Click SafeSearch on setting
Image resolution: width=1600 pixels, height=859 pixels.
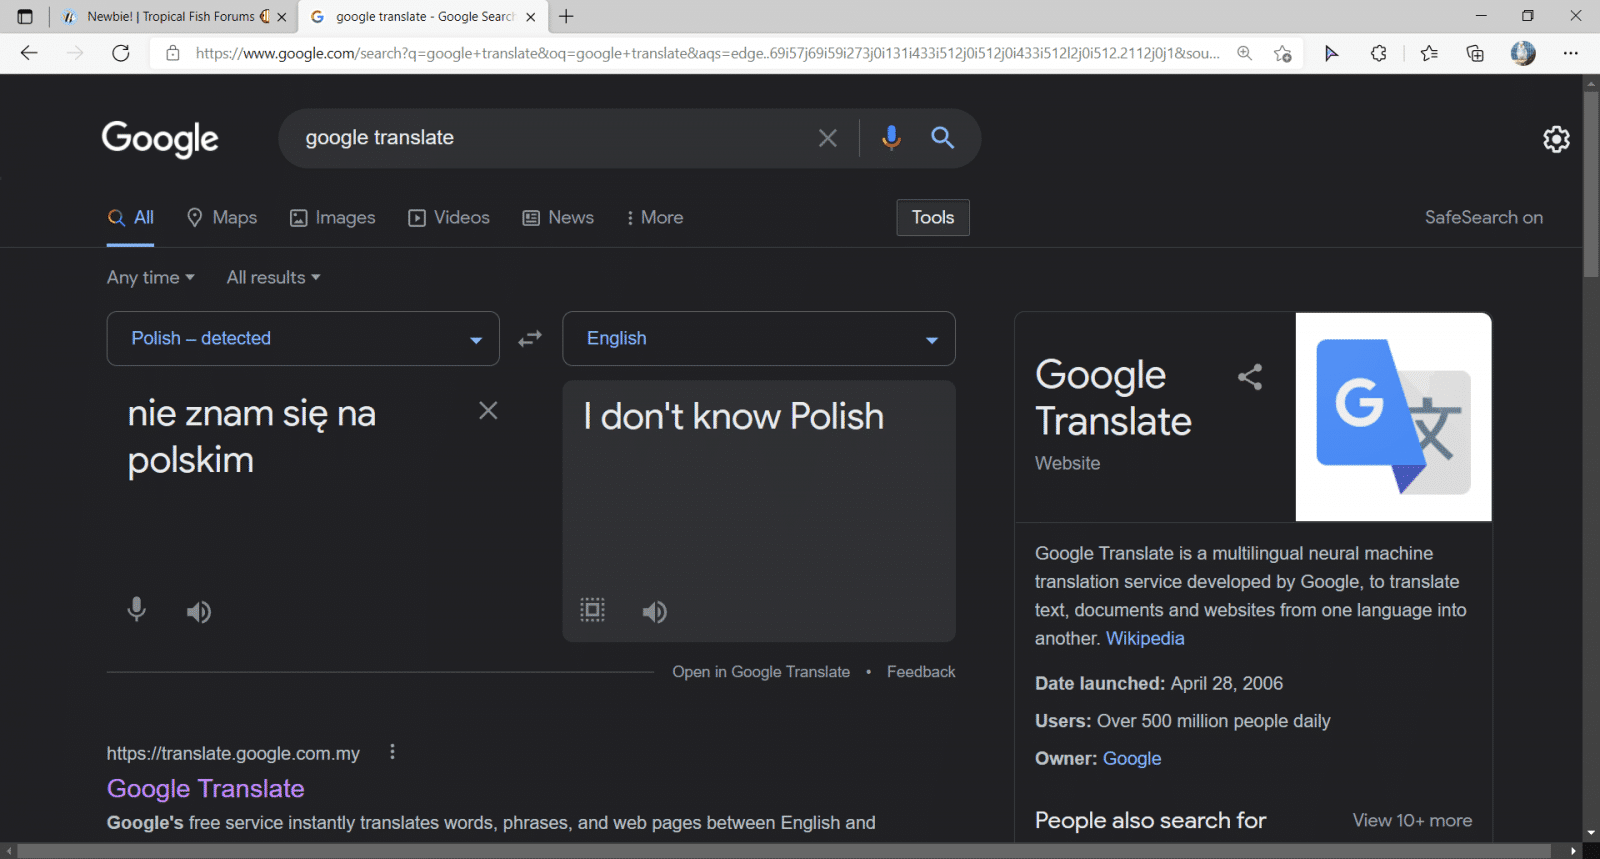(1484, 217)
